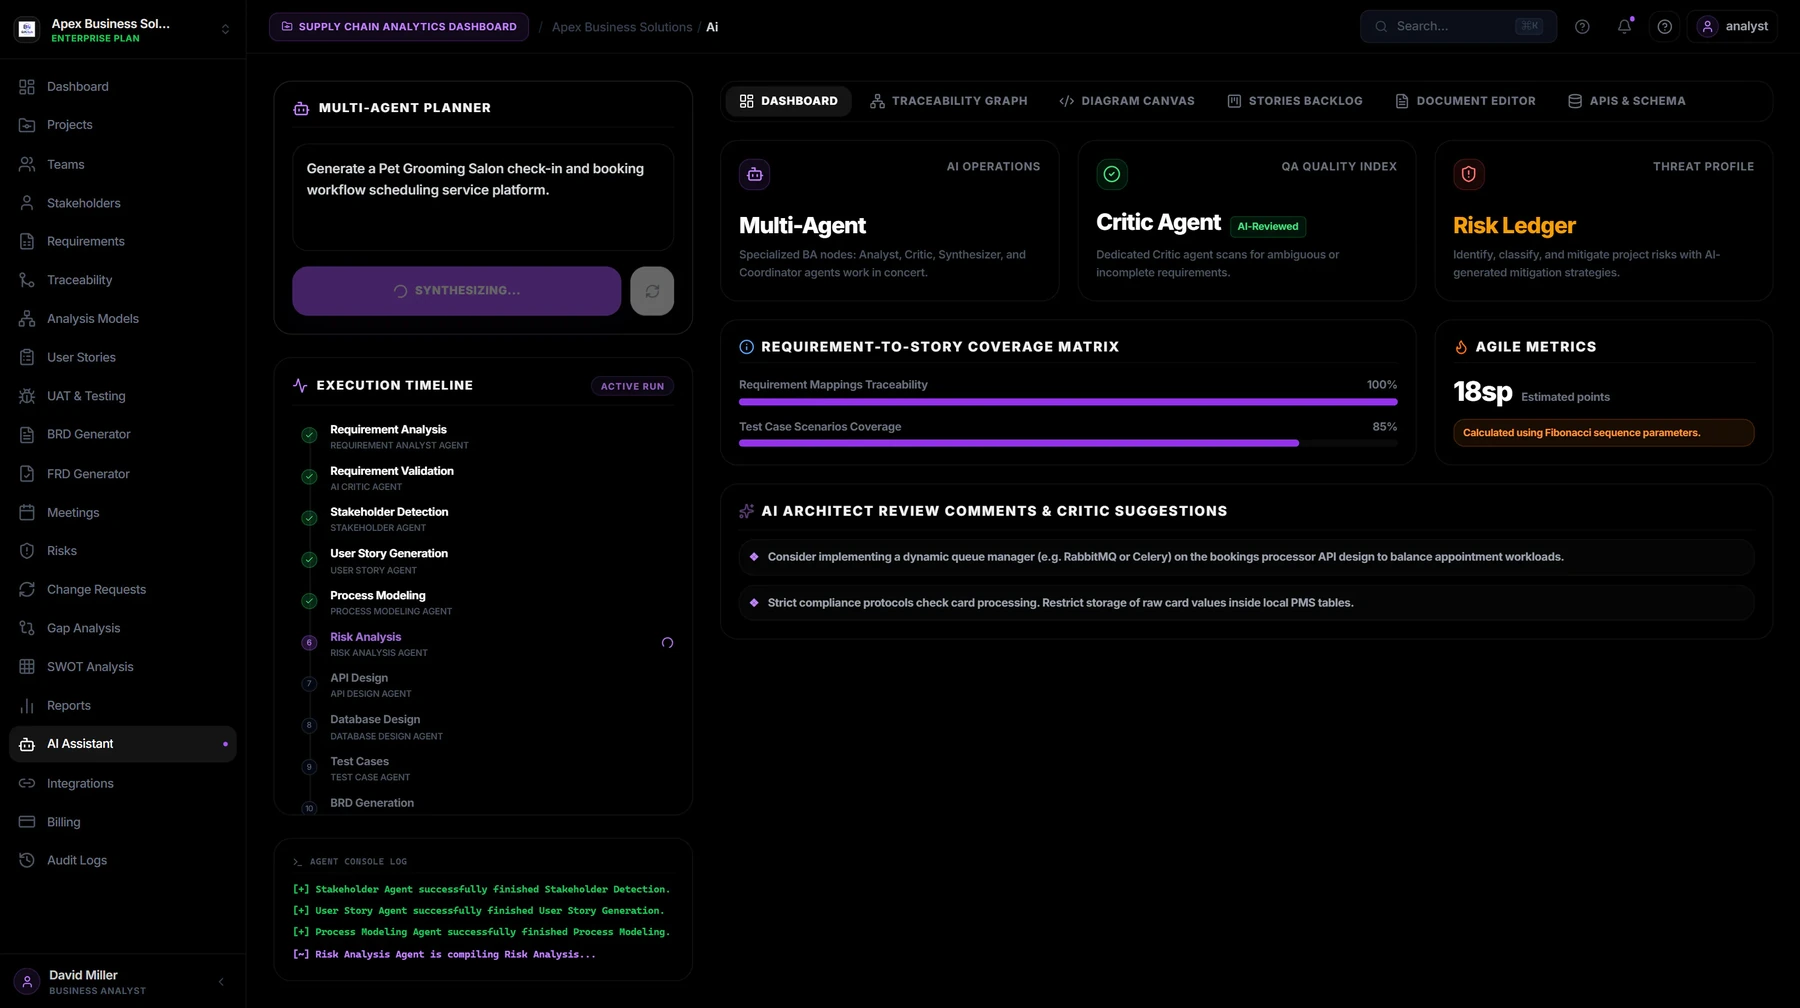1800x1008 pixels.
Task: Click the Search input field
Action: (1458, 27)
